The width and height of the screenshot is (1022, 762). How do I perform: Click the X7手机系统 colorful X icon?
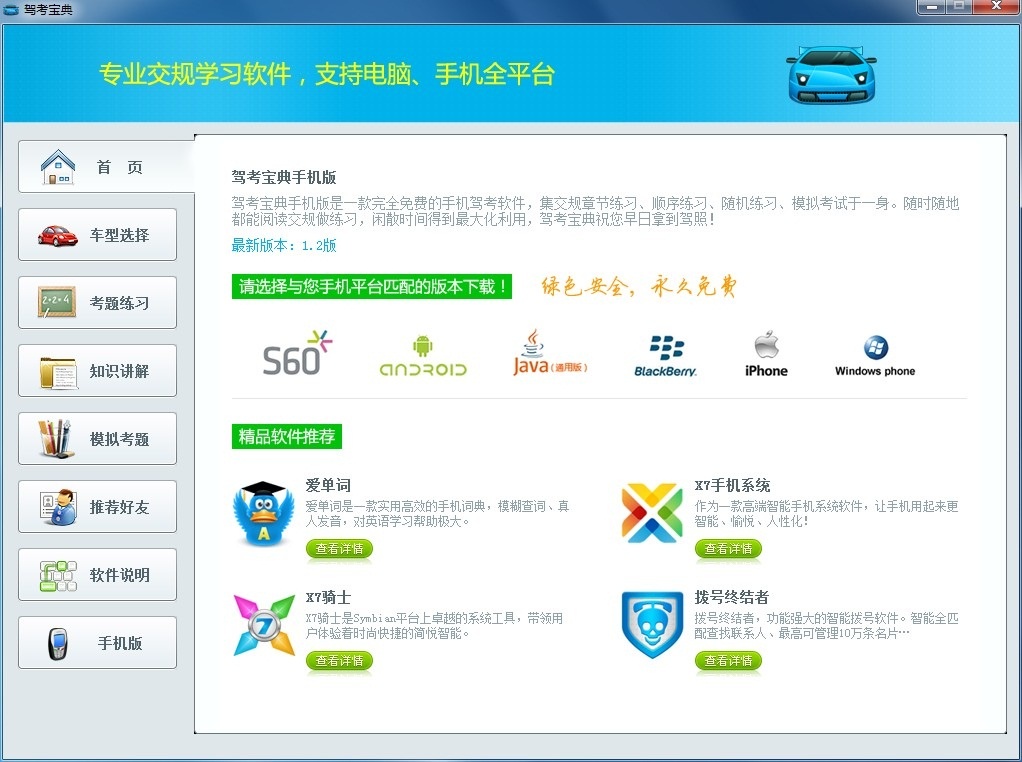[x=652, y=513]
